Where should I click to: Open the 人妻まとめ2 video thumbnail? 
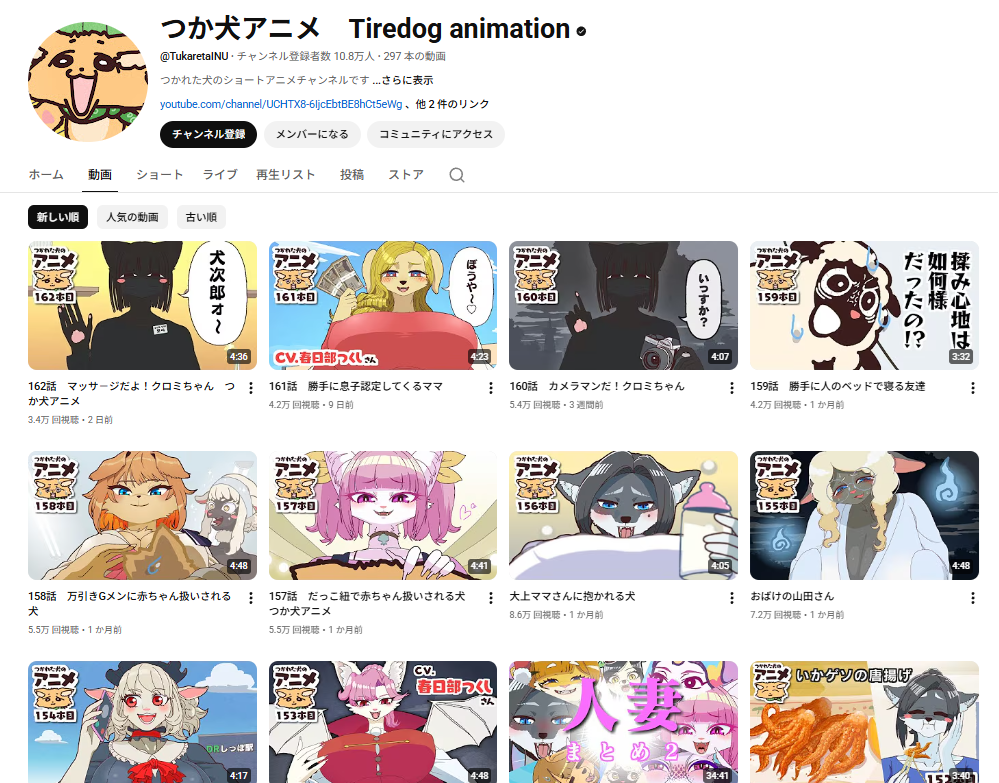point(623,722)
